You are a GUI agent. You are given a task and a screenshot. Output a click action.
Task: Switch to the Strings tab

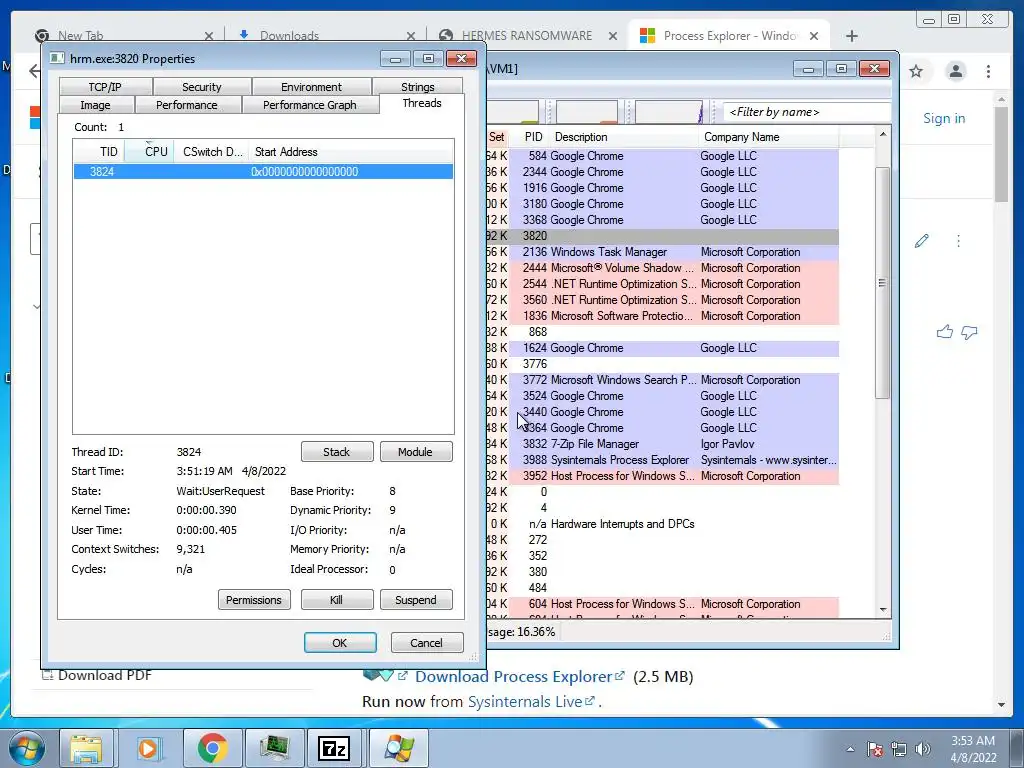click(x=417, y=87)
